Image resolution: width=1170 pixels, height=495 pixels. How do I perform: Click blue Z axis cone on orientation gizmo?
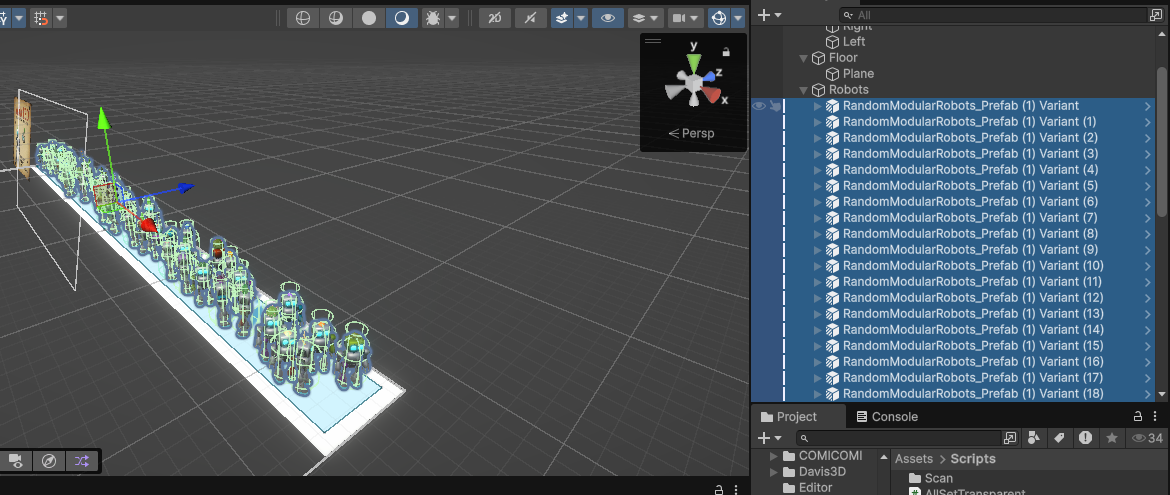tap(709, 75)
